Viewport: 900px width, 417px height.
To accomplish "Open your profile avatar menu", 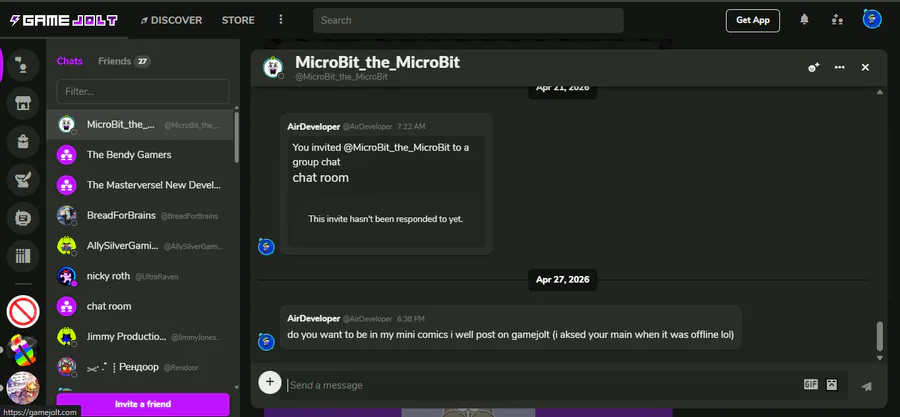I will 872,20.
